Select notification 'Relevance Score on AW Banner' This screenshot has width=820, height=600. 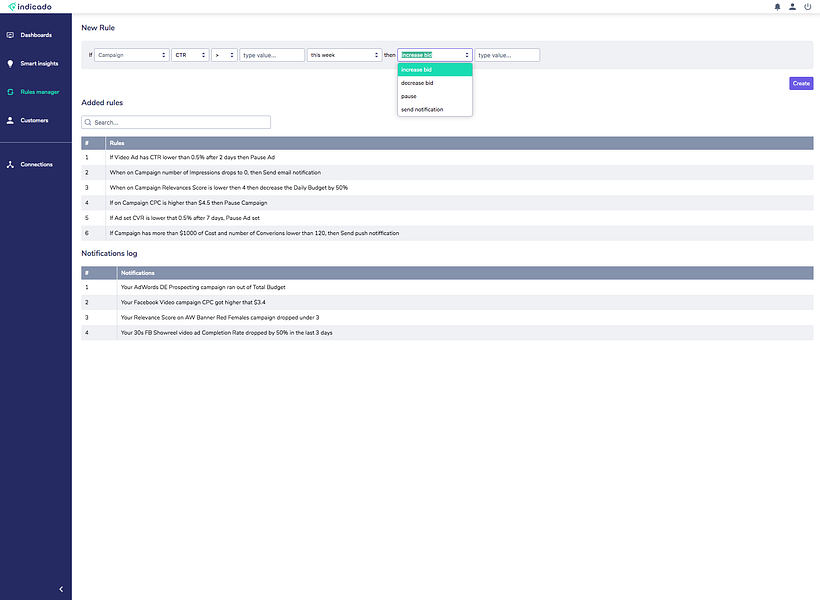click(447, 318)
